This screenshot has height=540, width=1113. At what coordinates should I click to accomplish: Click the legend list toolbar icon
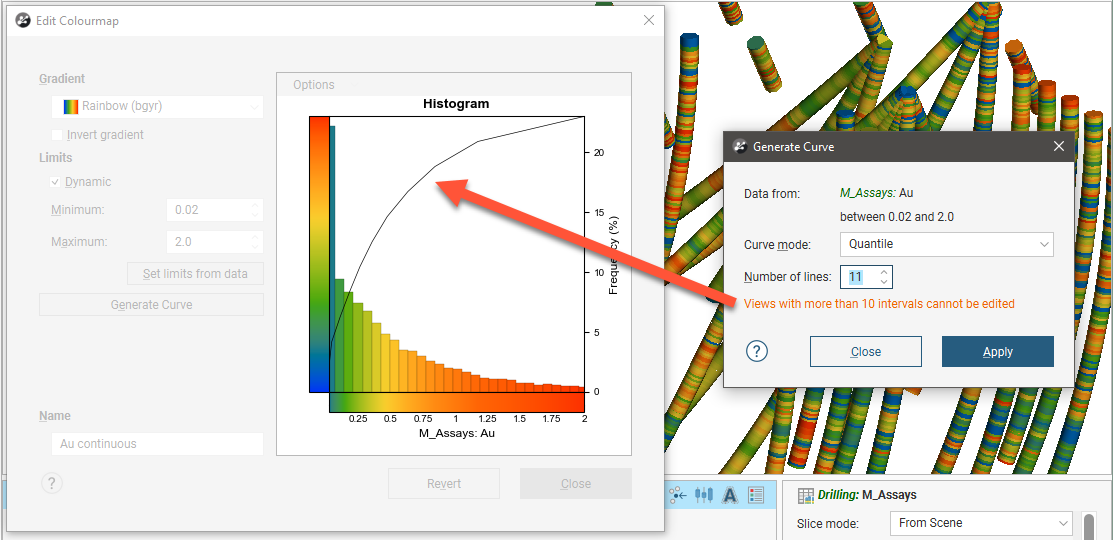click(756, 494)
